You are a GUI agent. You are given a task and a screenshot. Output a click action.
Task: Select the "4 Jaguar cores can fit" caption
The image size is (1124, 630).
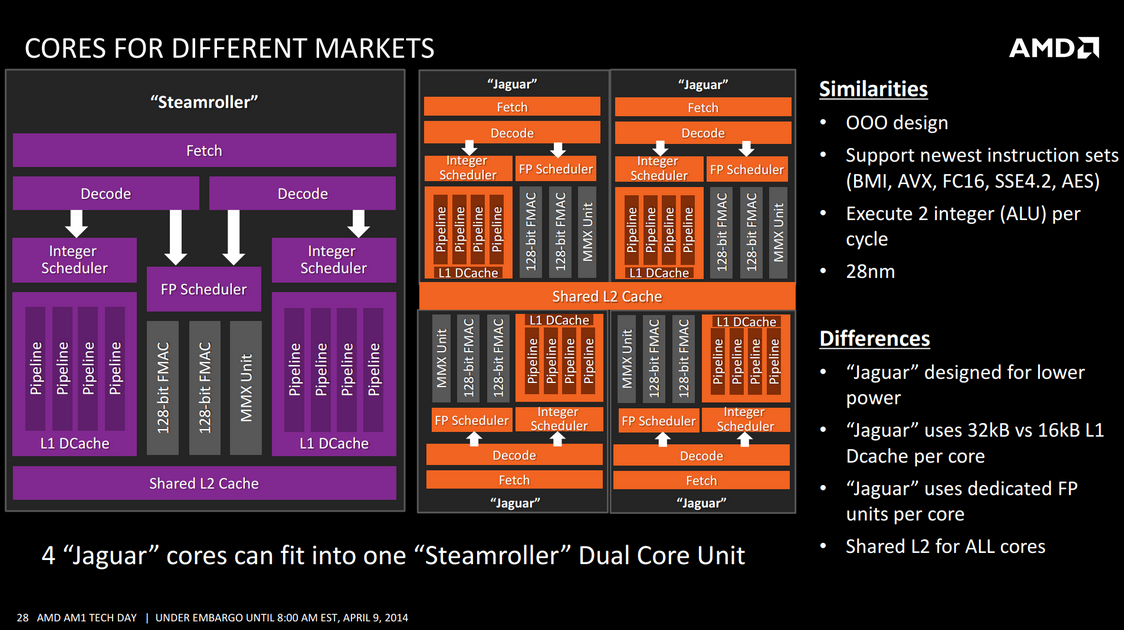click(394, 555)
